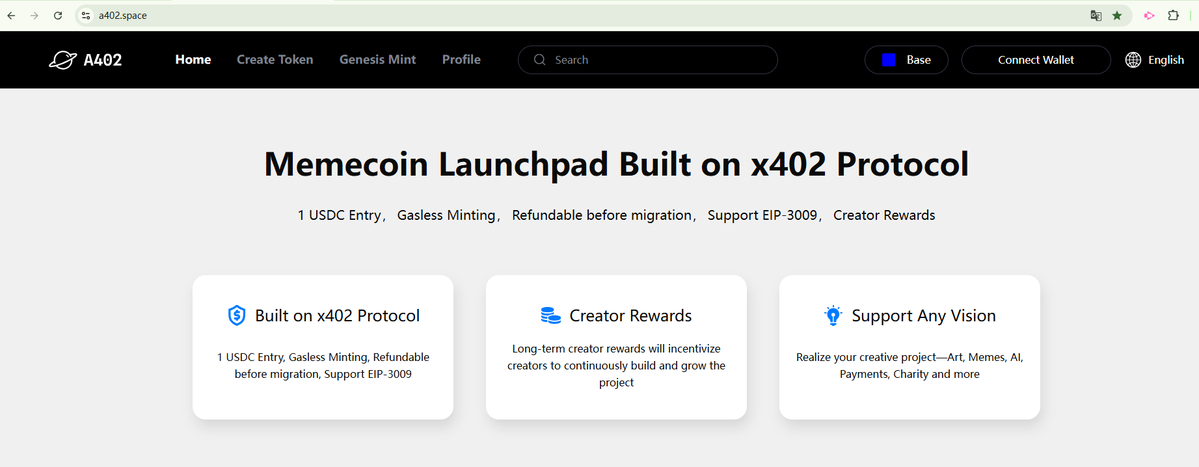Click "Long-term creator rewards" description text
Image resolution: width=1199 pixels, height=467 pixels.
tap(616, 365)
